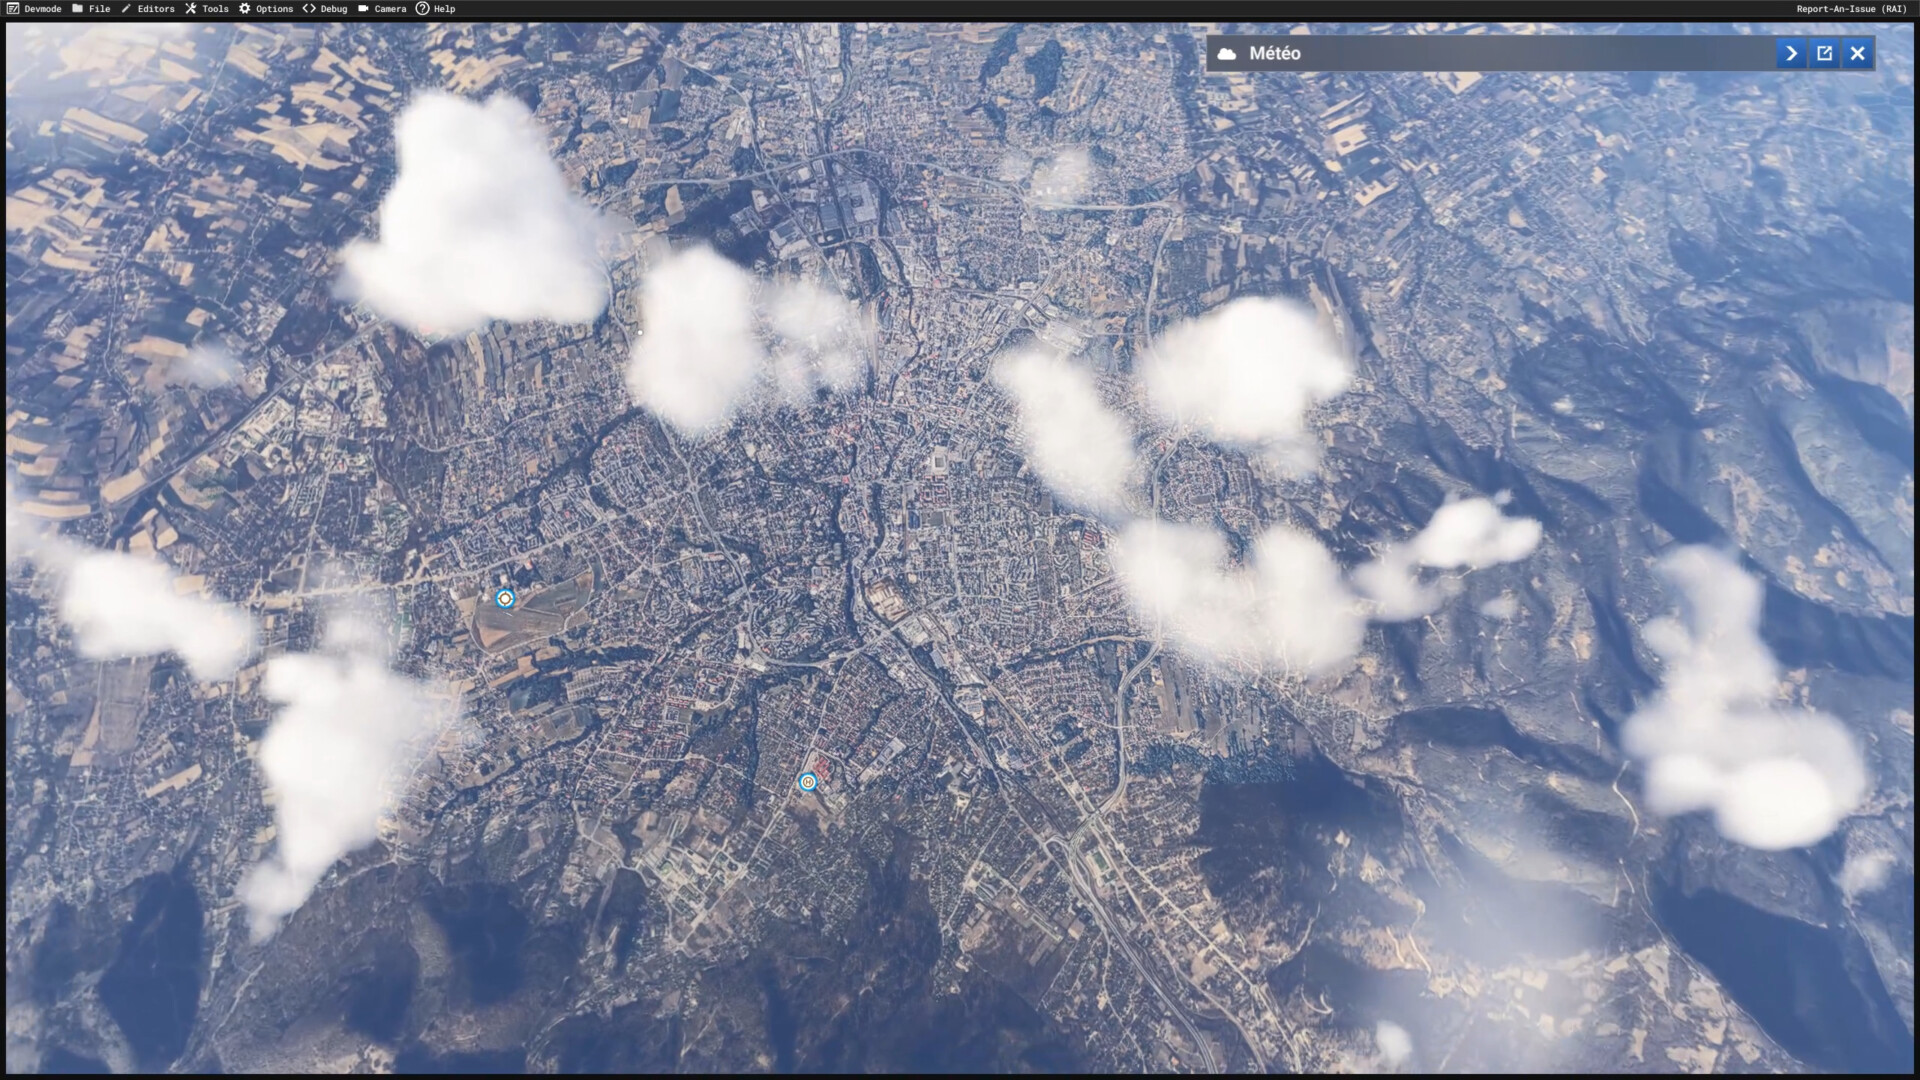Click the Camera menu label
Image resolution: width=1920 pixels, height=1080 pixels.
tap(390, 8)
